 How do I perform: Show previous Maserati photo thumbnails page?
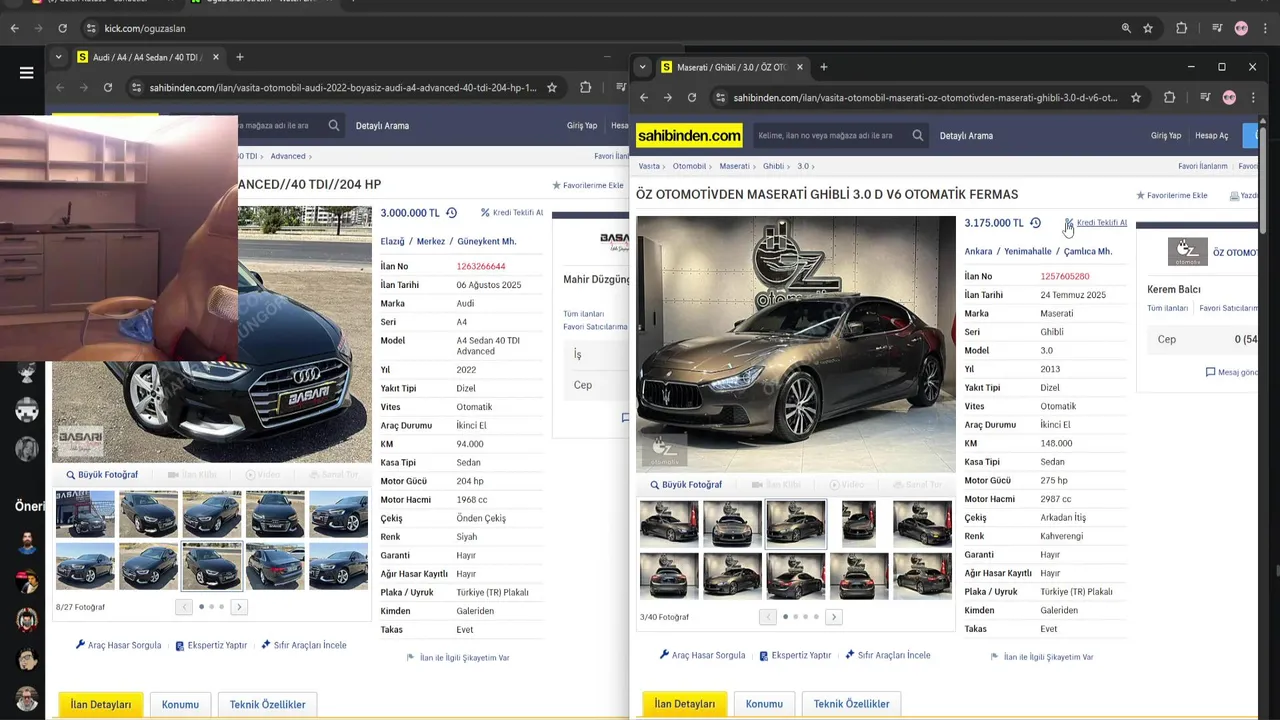(768, 617)
